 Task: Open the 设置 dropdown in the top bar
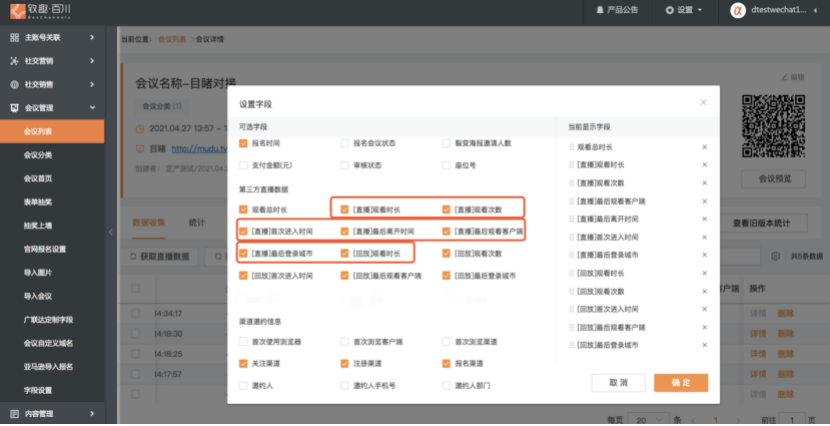(684, 10)
